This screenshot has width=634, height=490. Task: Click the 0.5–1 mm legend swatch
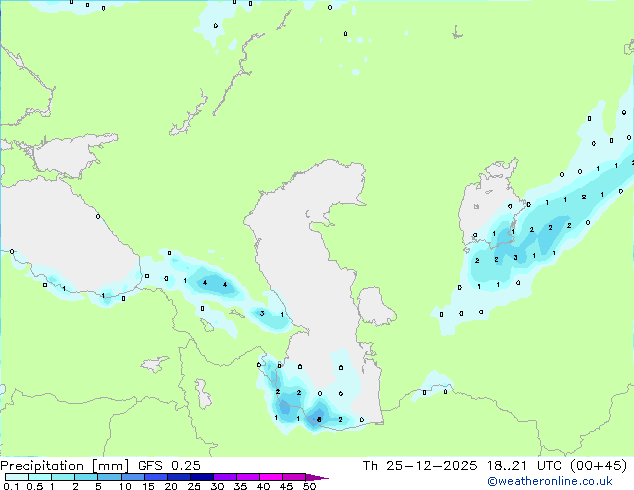tap(40, 477)
